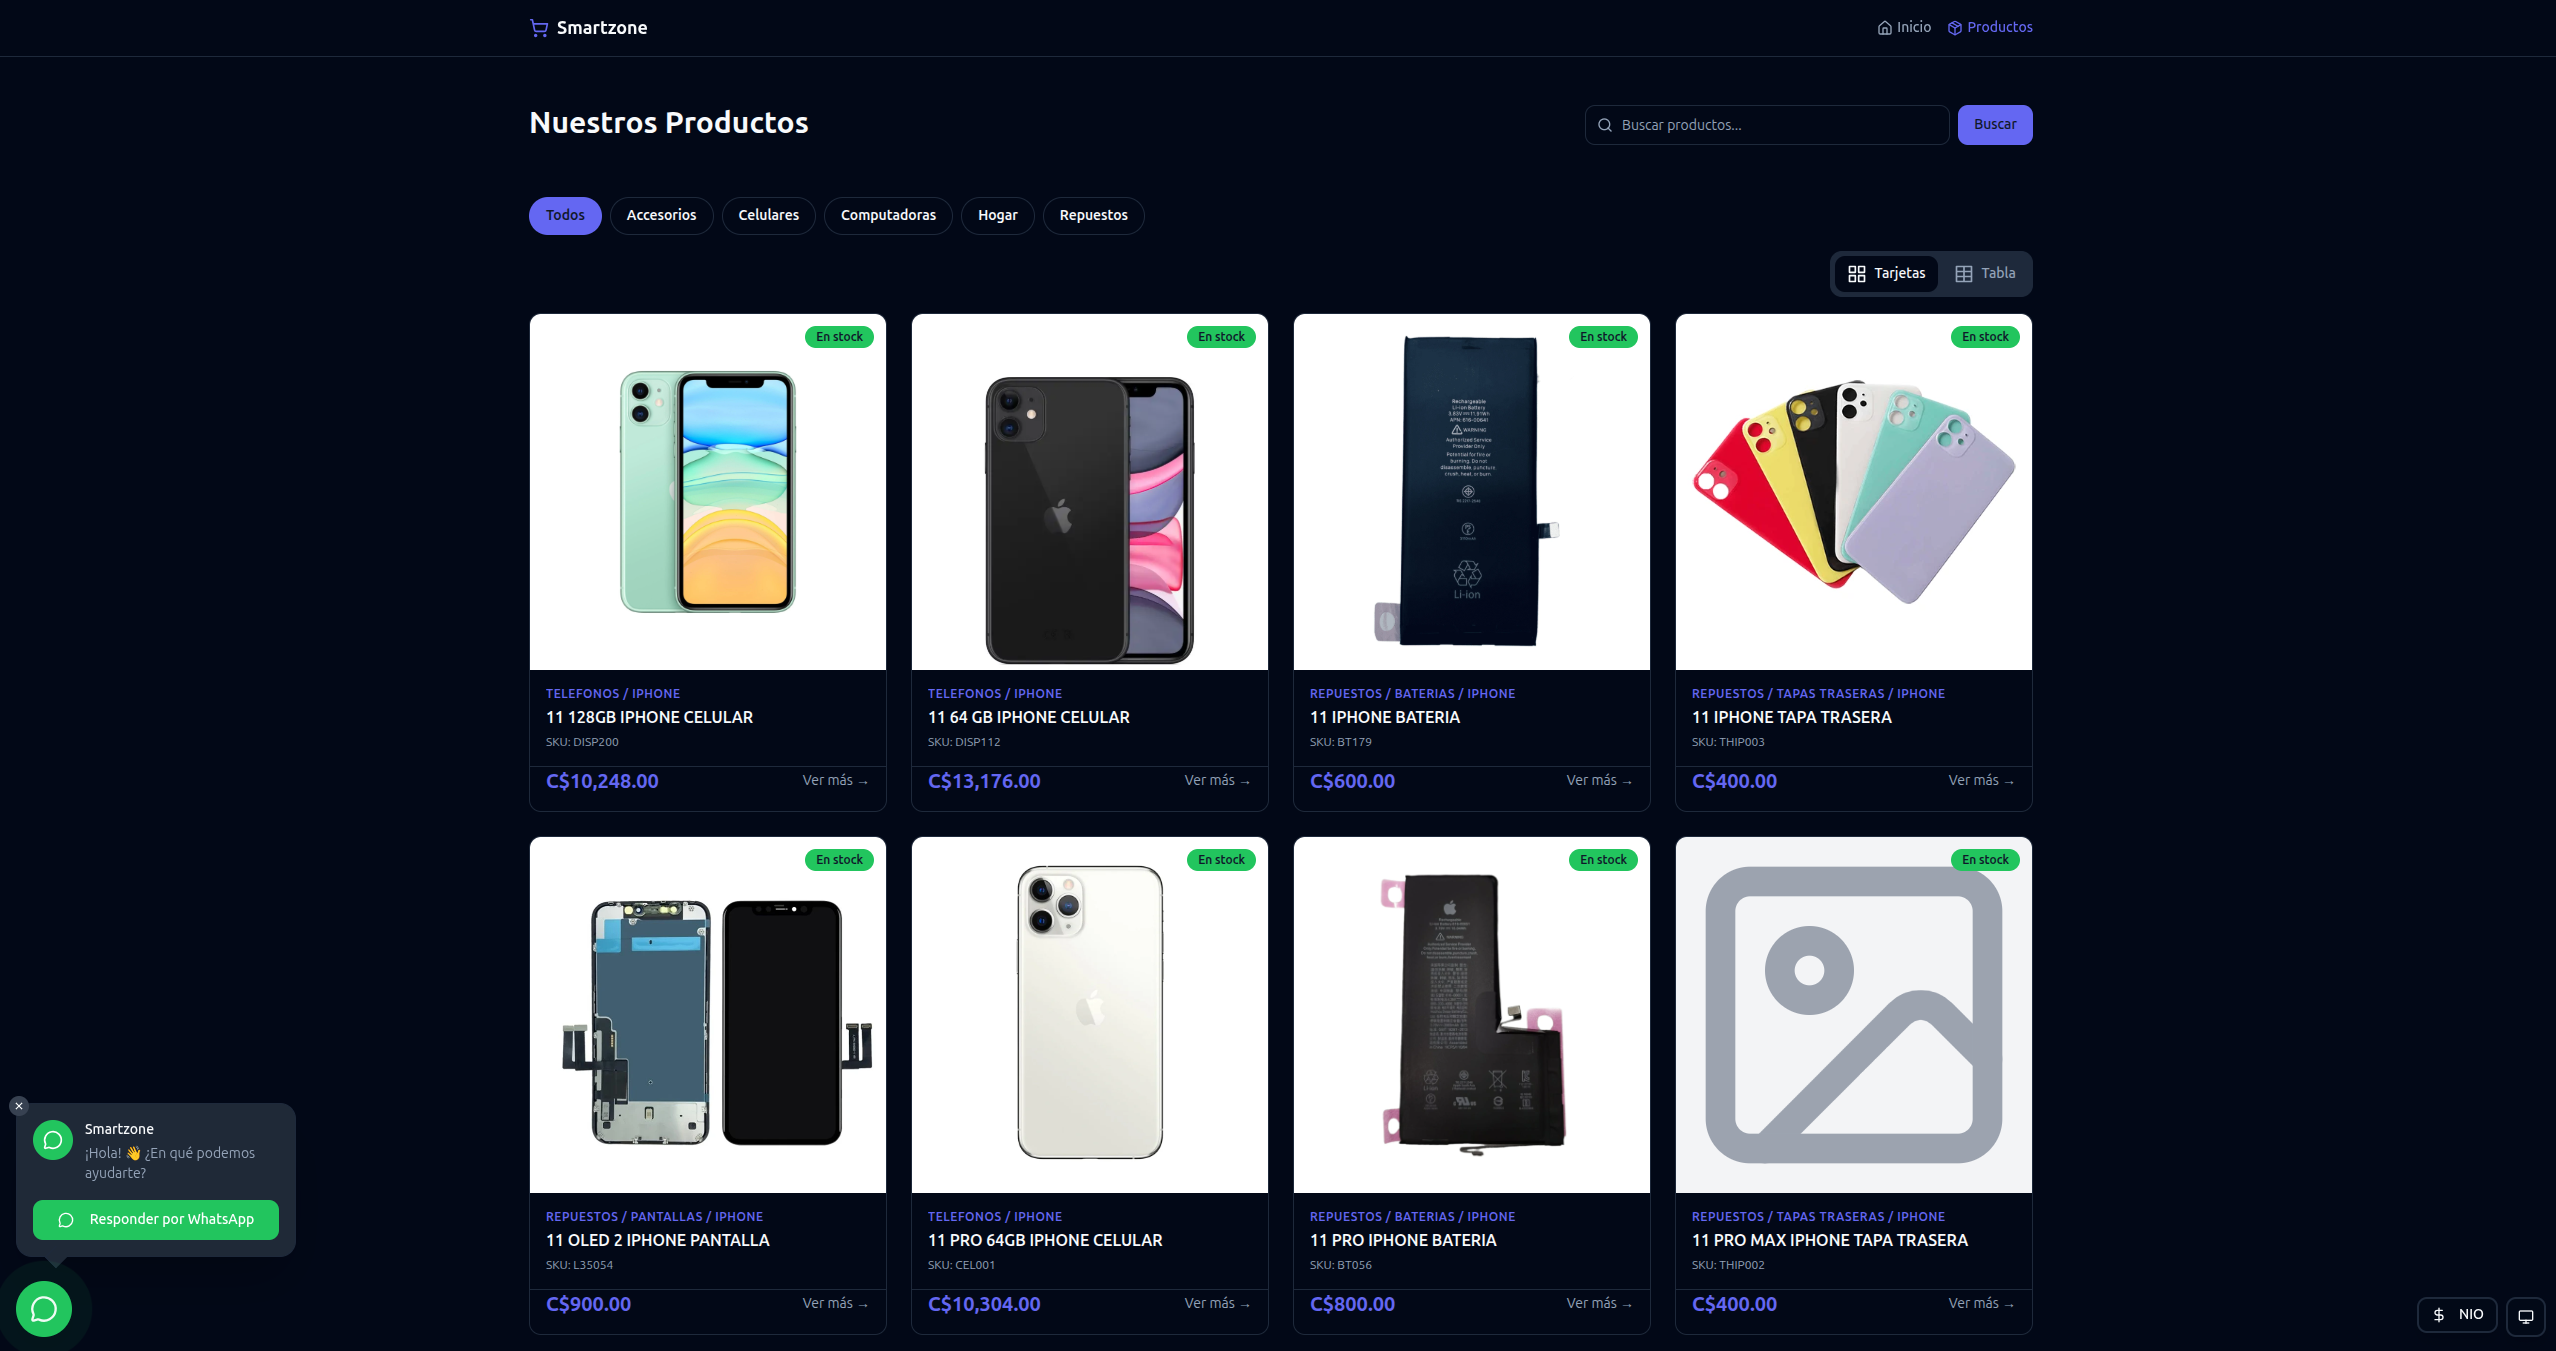The width and height of the screenshot is (2556, 1351).
Task: Click the title 11 IPHONE TAPA TRASERA
Action: point(1792,718)
